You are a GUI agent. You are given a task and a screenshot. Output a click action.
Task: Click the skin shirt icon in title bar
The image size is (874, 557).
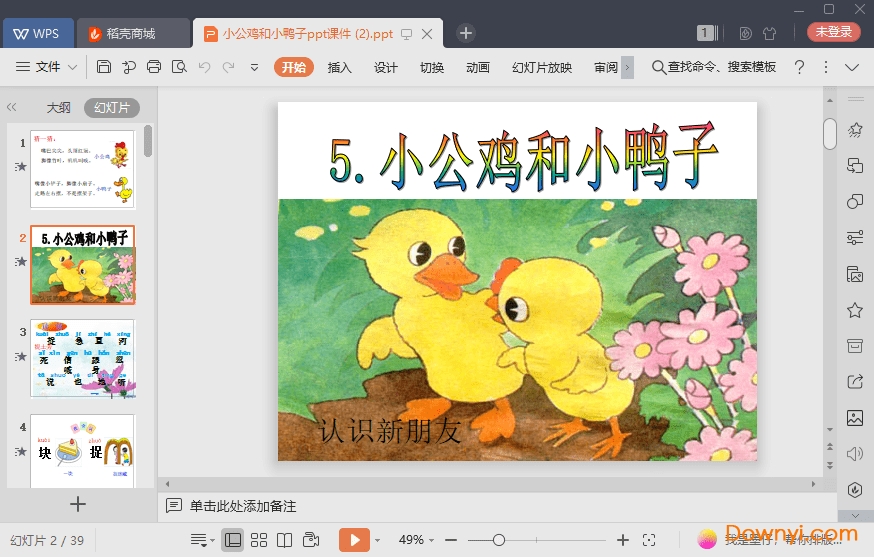(x=769, y=33)
